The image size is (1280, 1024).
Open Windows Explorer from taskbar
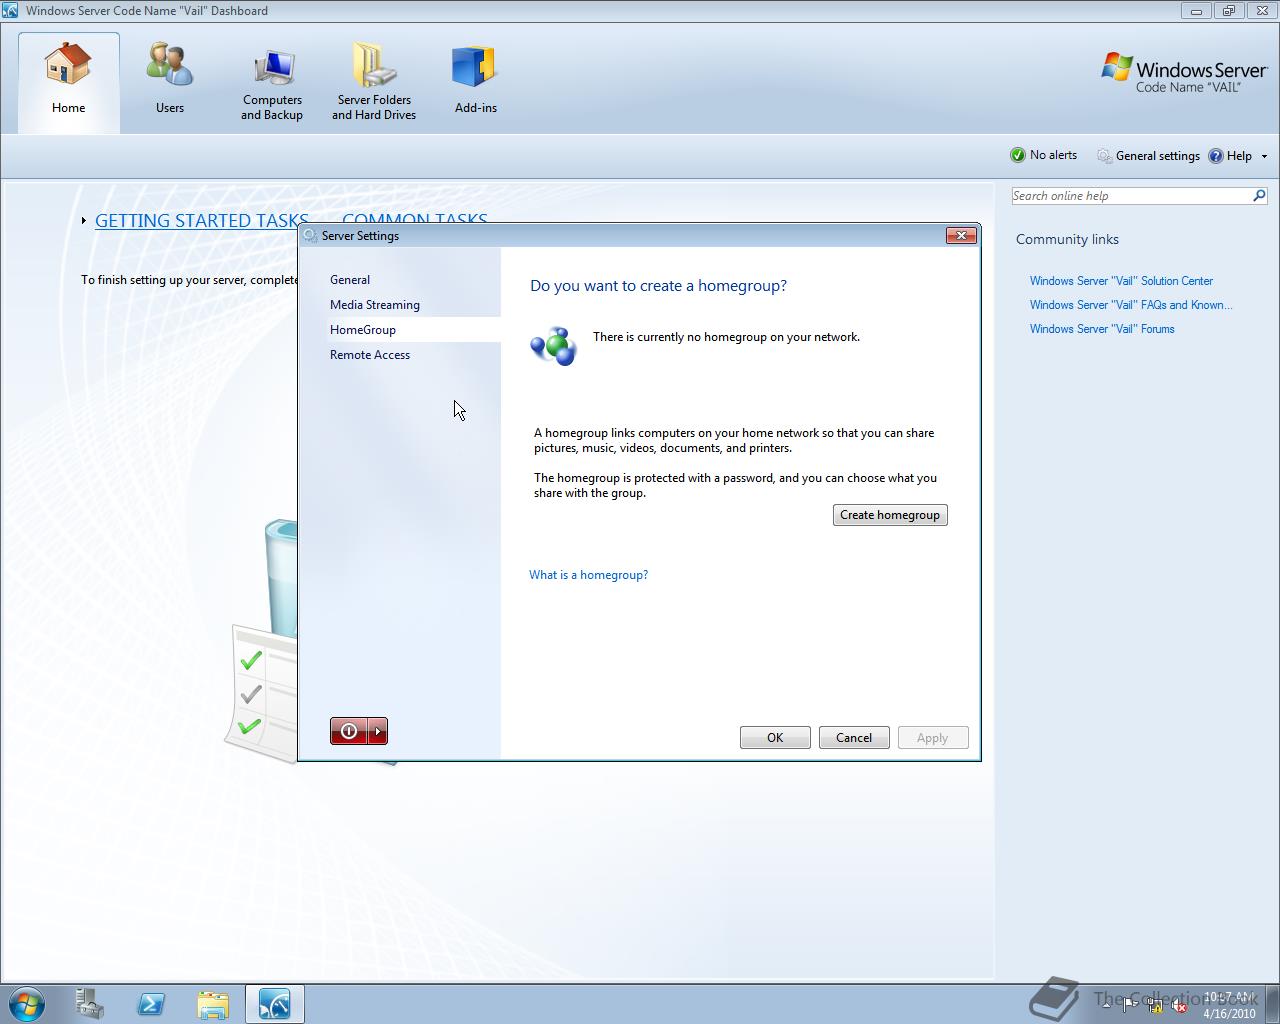coord(212,1004)
